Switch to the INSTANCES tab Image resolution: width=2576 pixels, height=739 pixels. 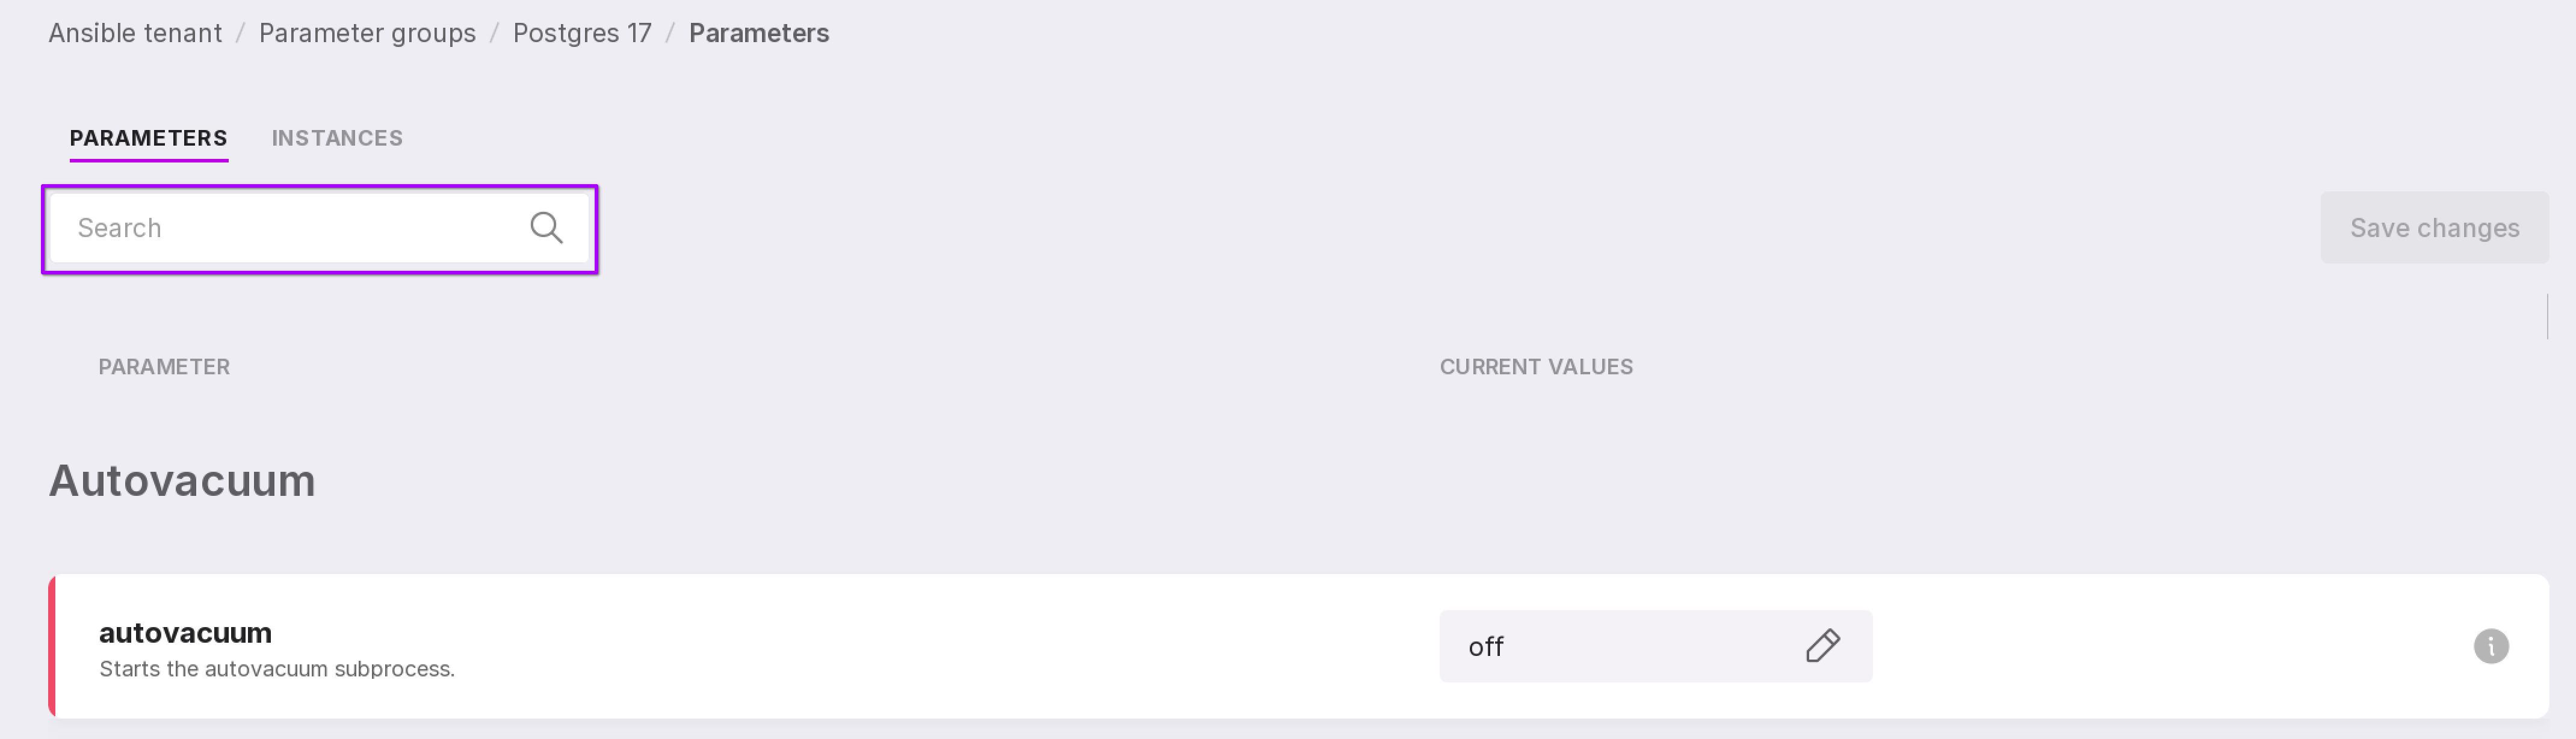[337, 138]
